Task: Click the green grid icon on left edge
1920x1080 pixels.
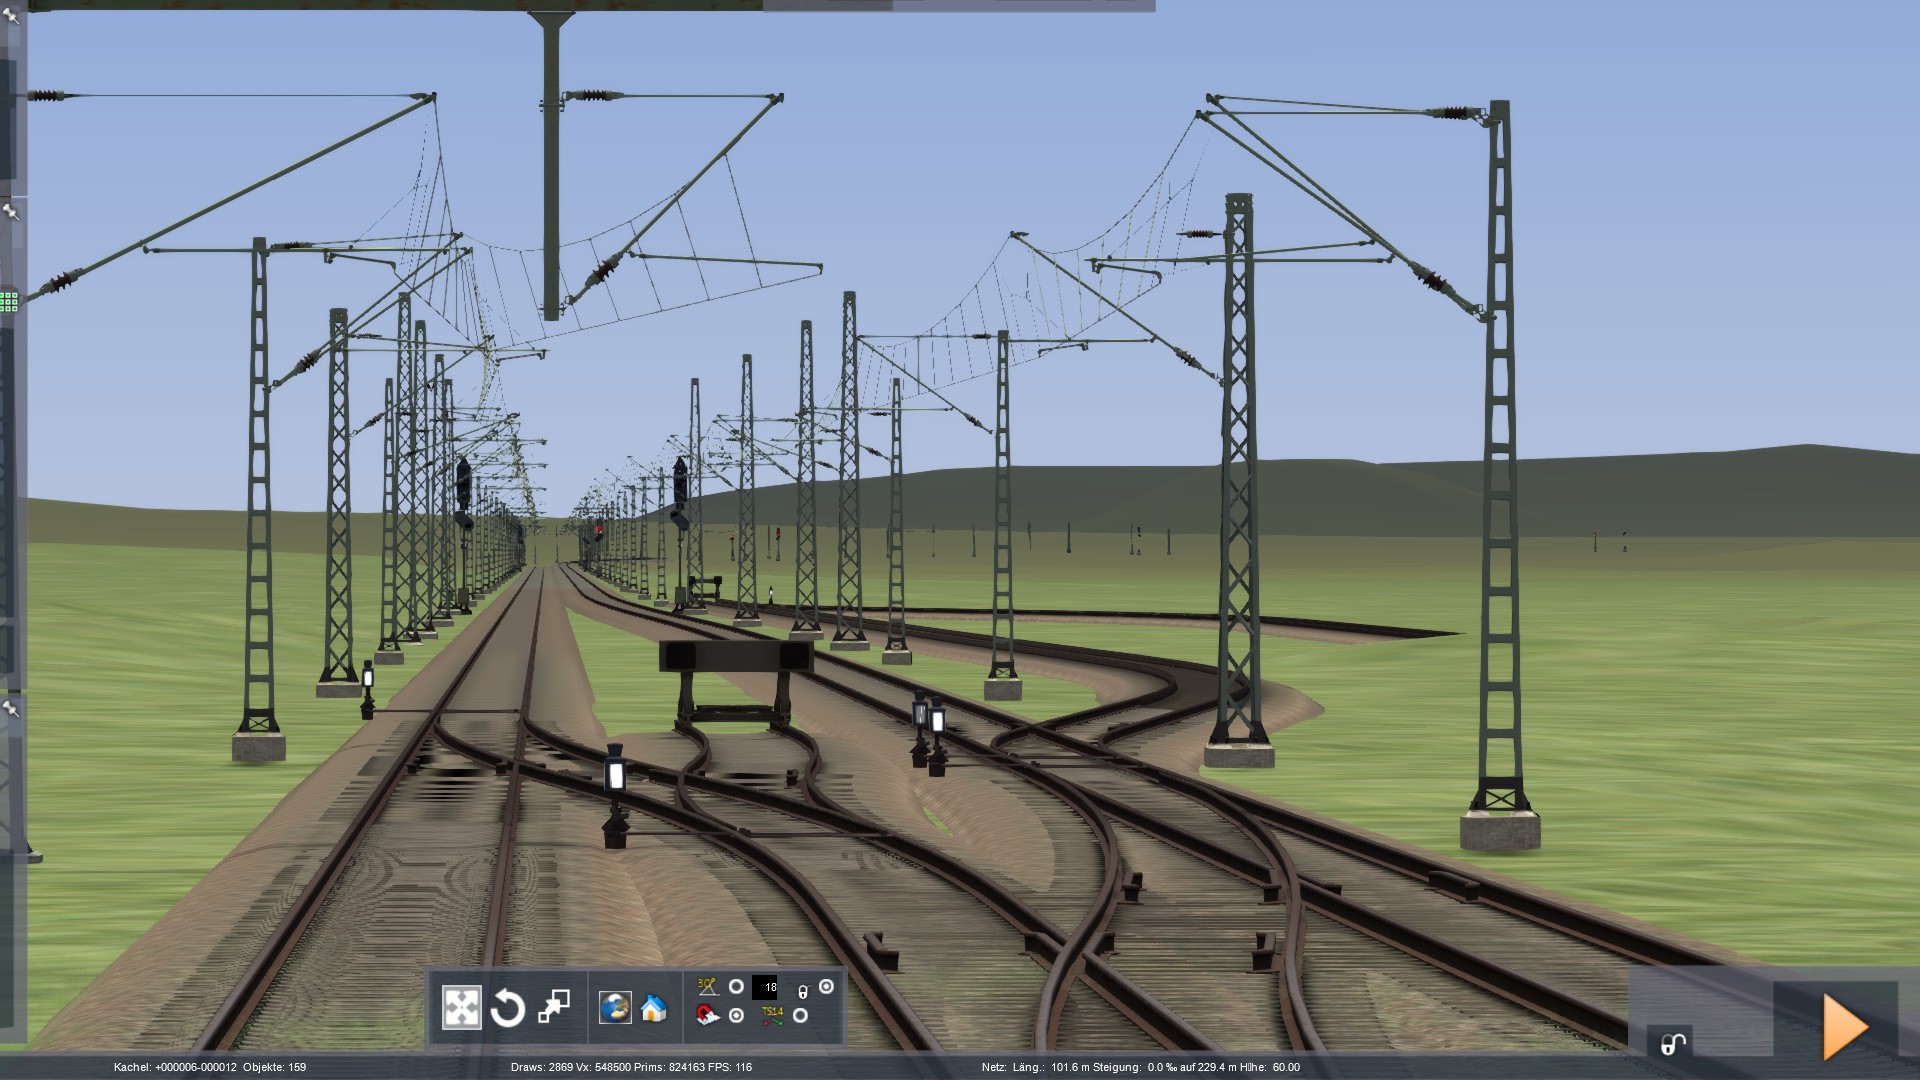Action: click(9, 301)
